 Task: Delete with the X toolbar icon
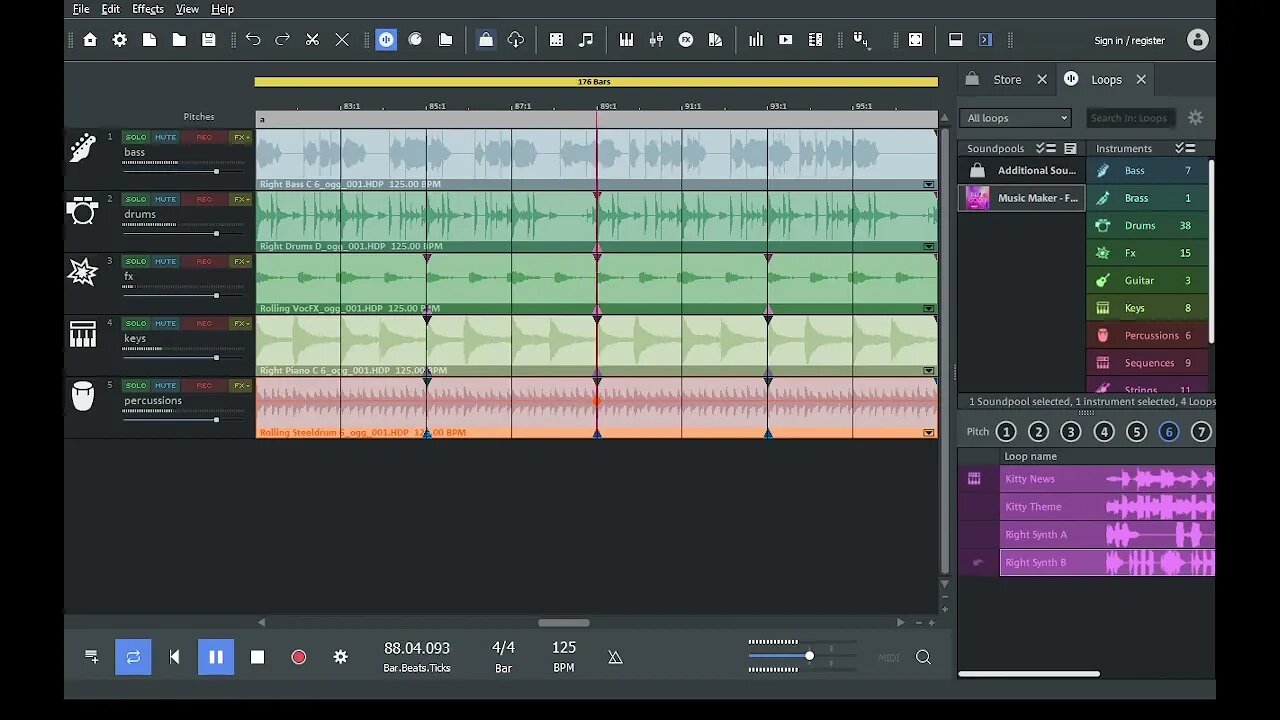tap(342, 40)
